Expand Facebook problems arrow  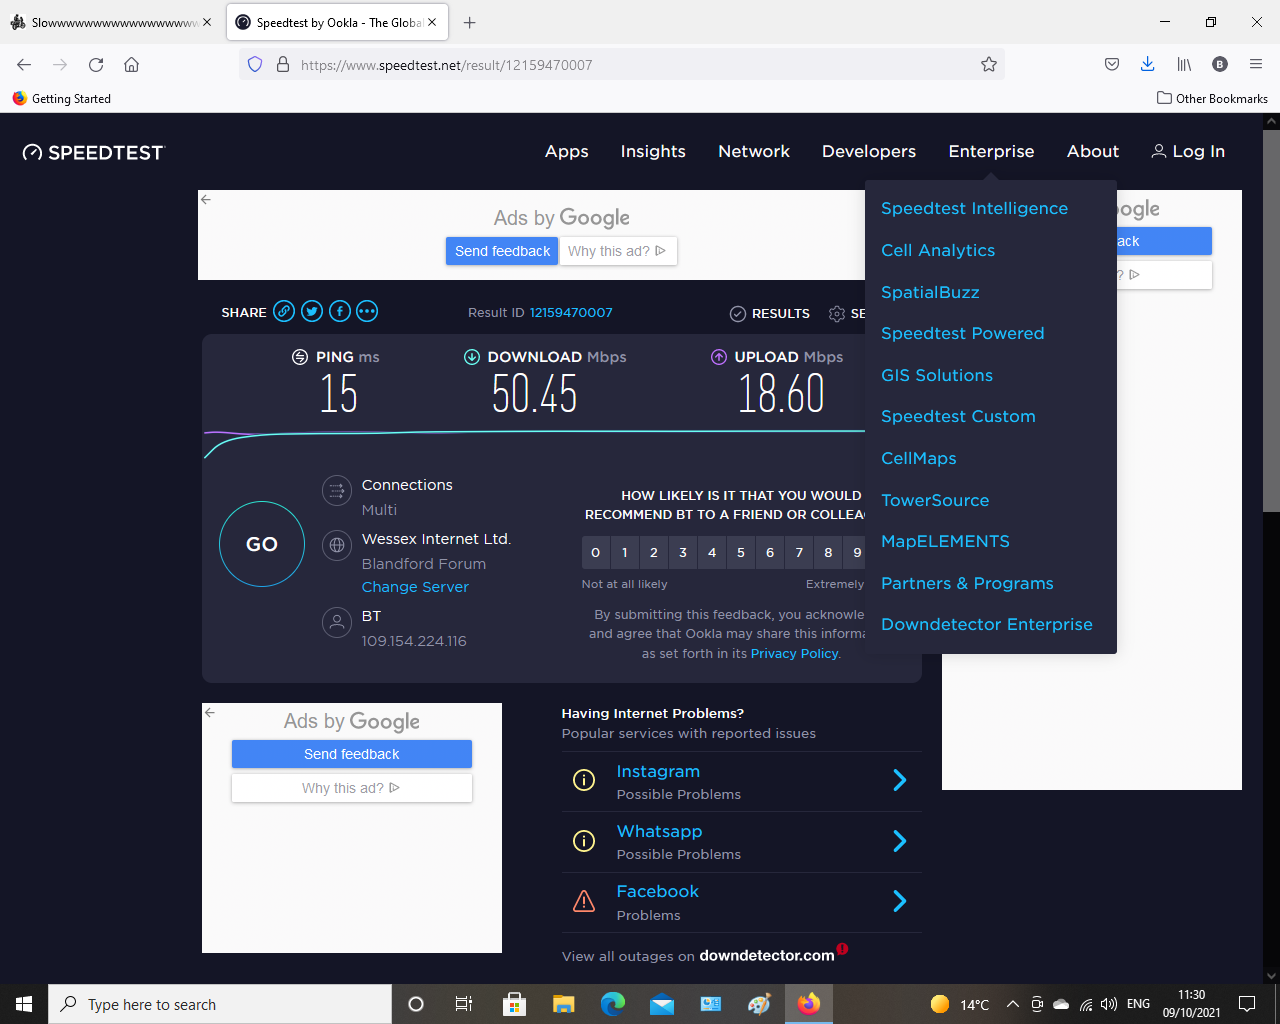pos(899,901)
